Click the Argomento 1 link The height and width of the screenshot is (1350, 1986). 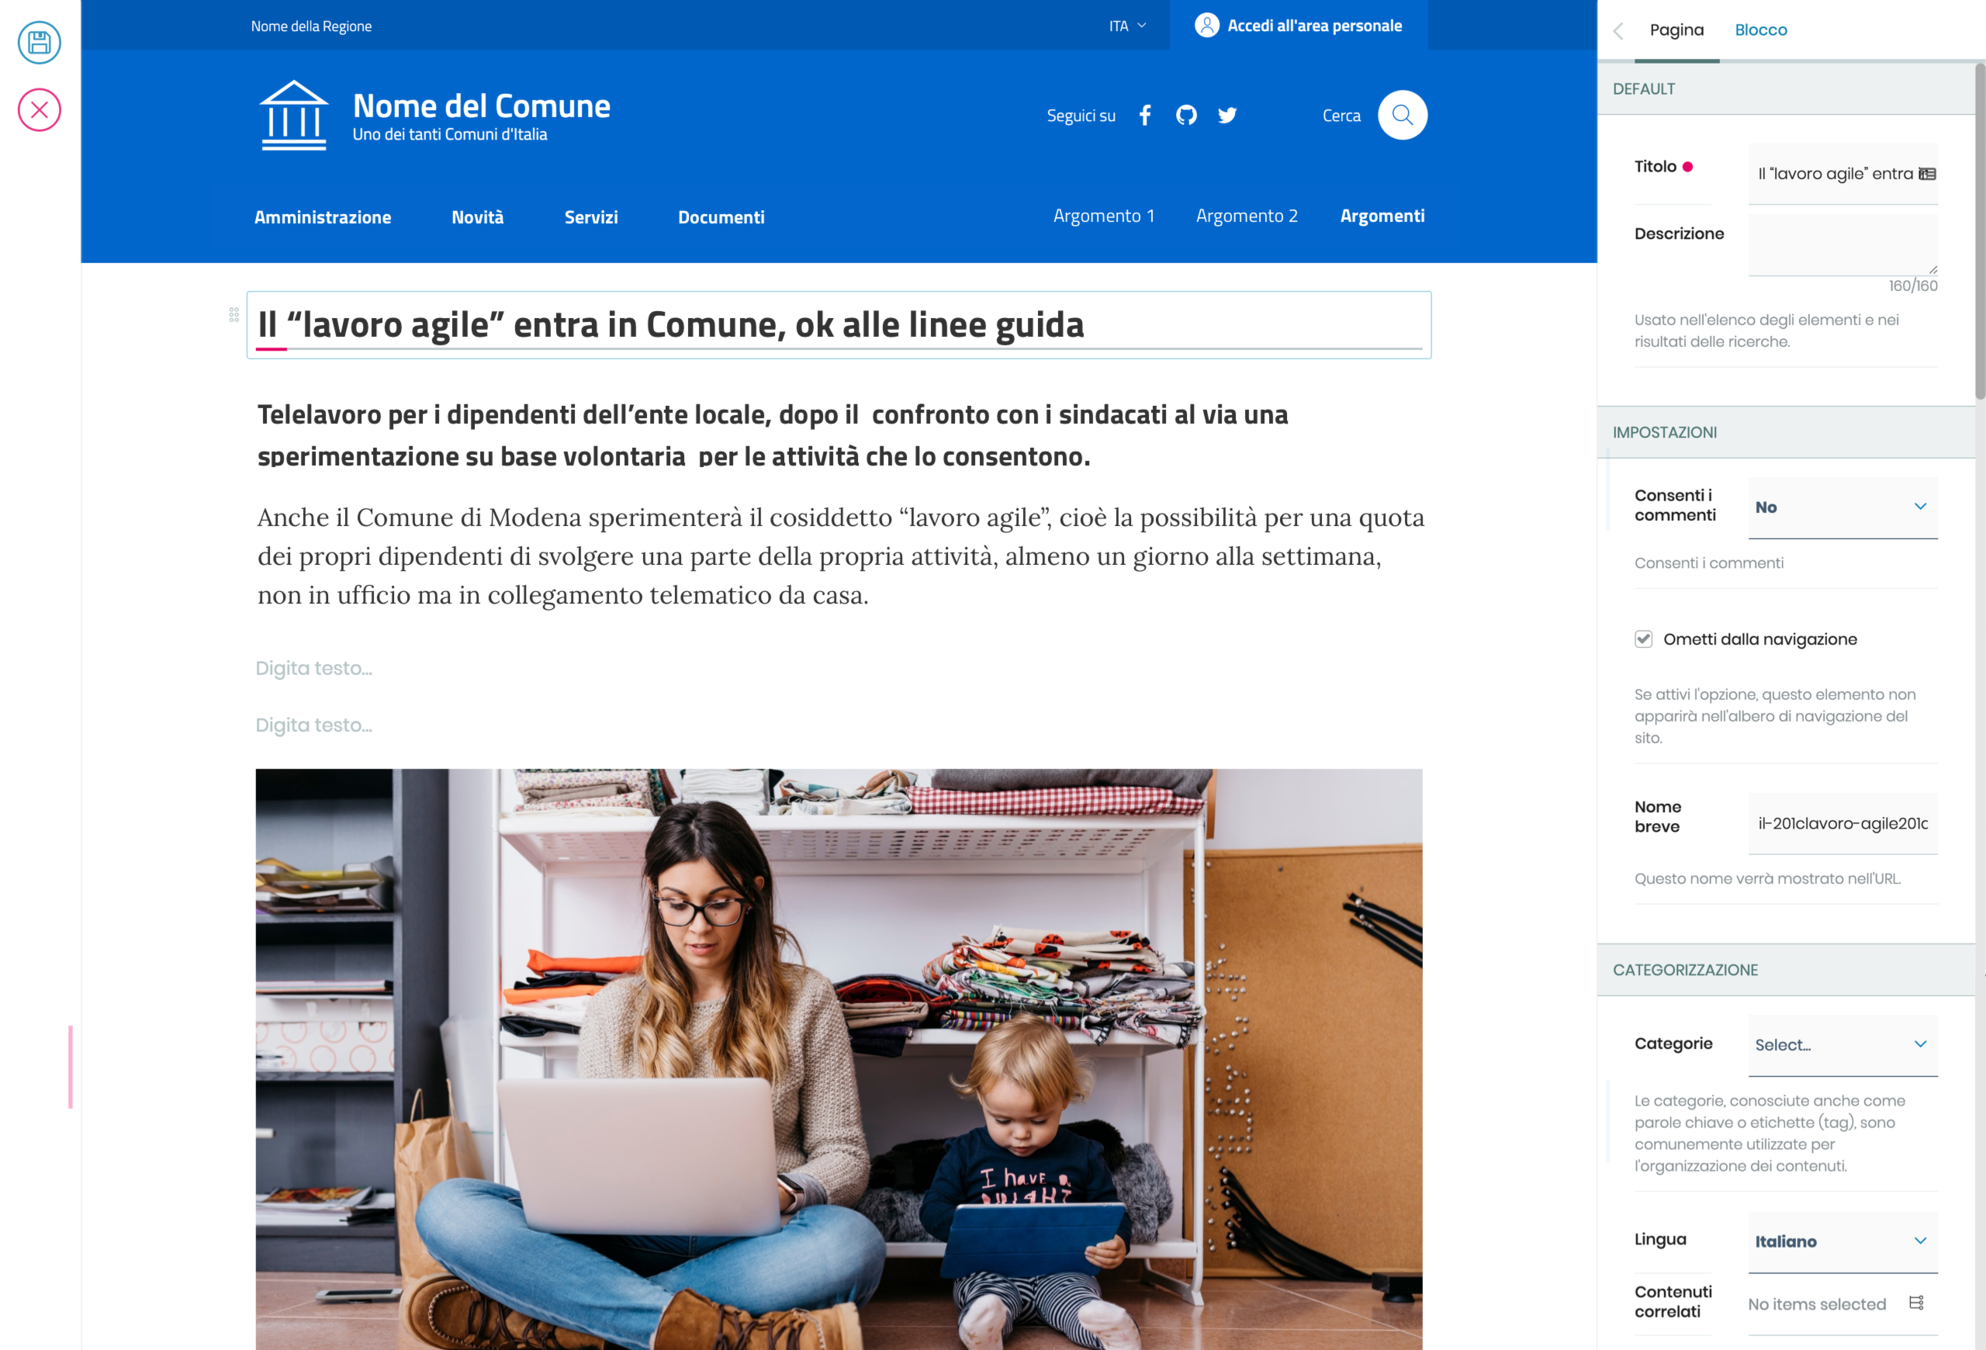point(1103,216)
